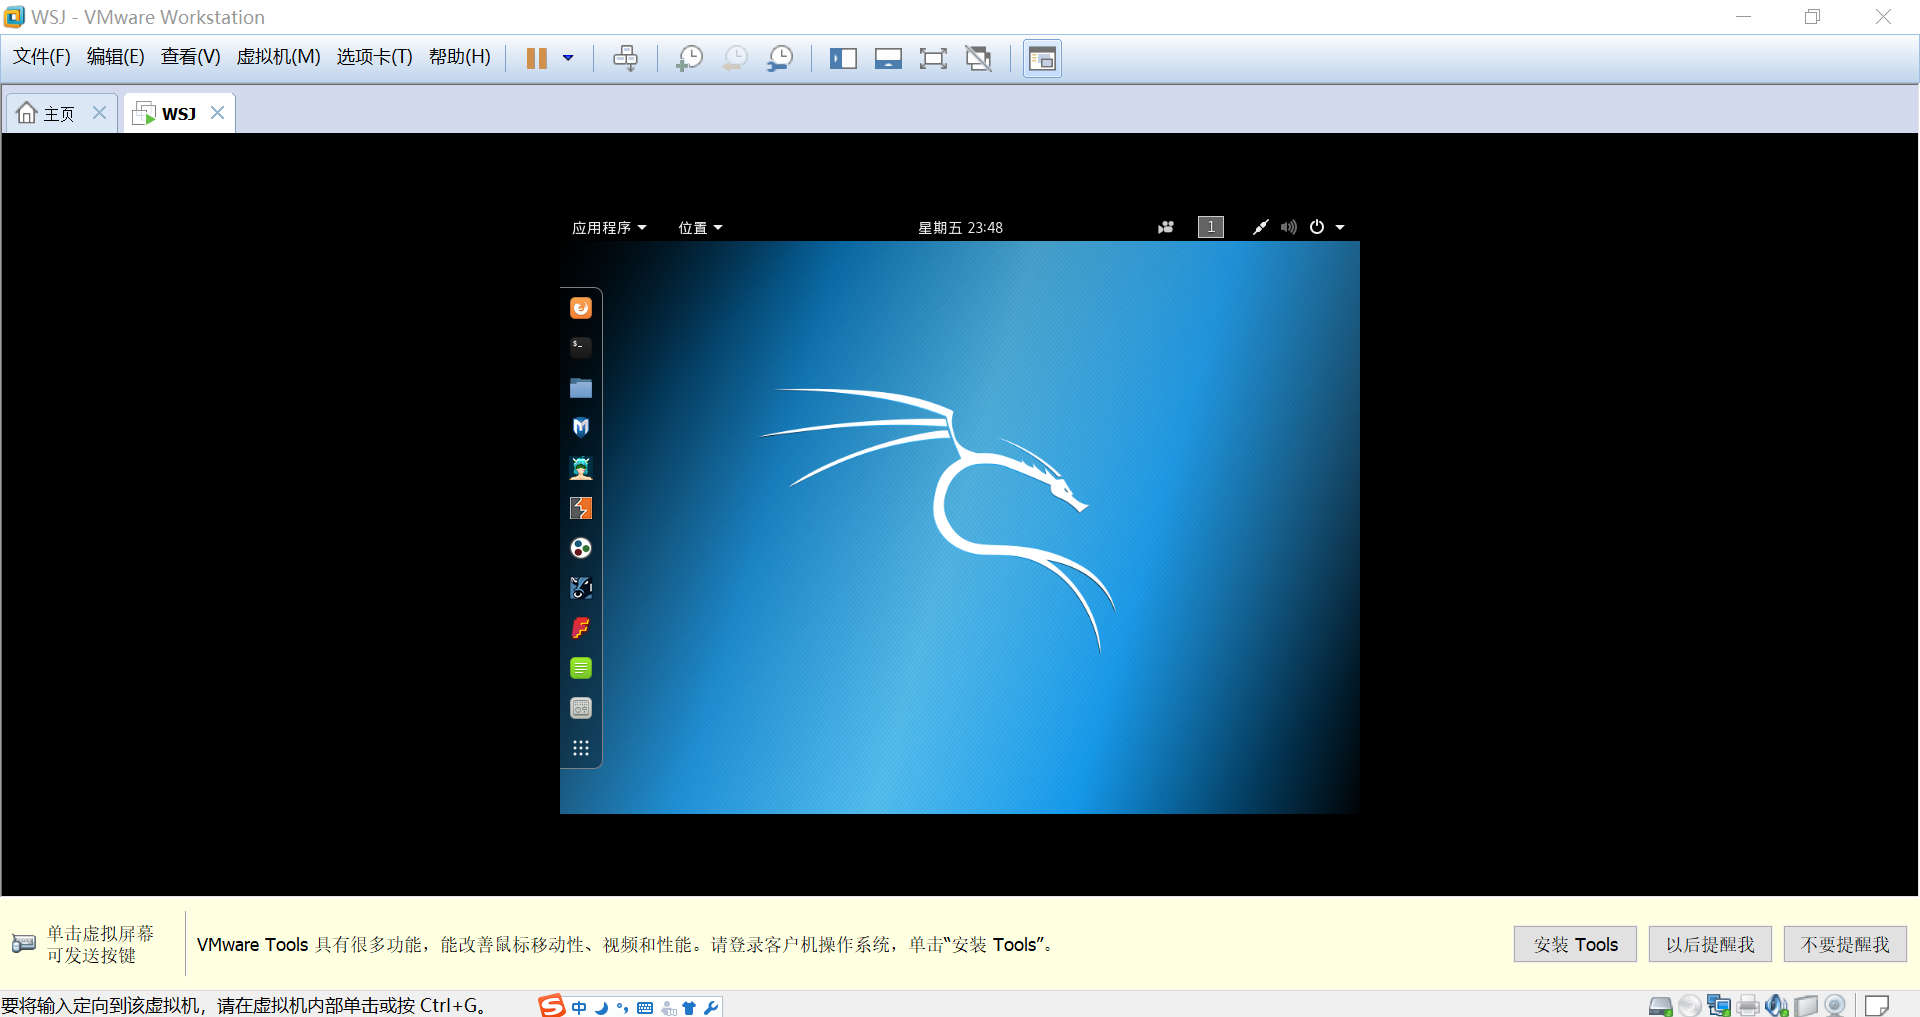Click the CD/DVD drive status icon
The width and height of the screenshot is (1920, 1017).
click(x=1690, y=1006)
